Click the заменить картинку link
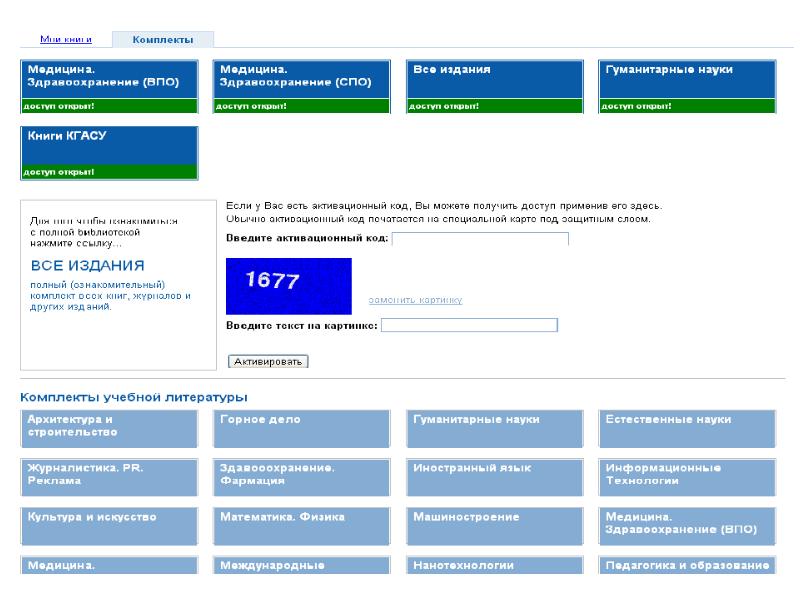 tap(415, 300)
